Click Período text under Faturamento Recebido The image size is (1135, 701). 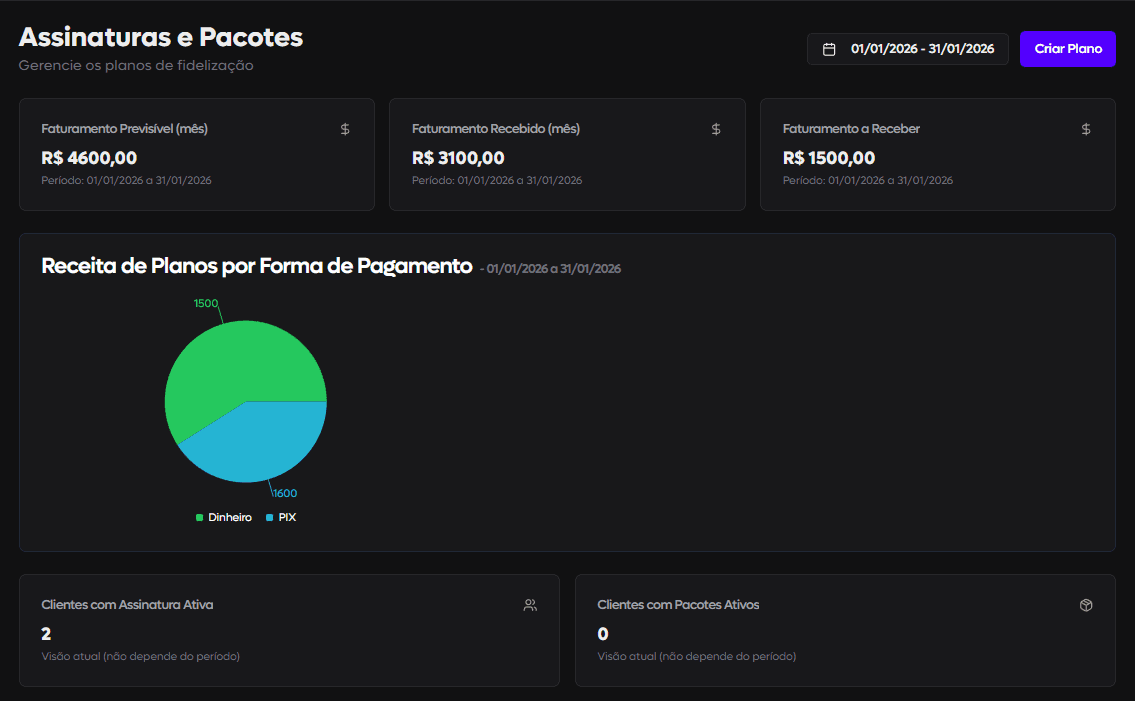click(x=497, y=180)
